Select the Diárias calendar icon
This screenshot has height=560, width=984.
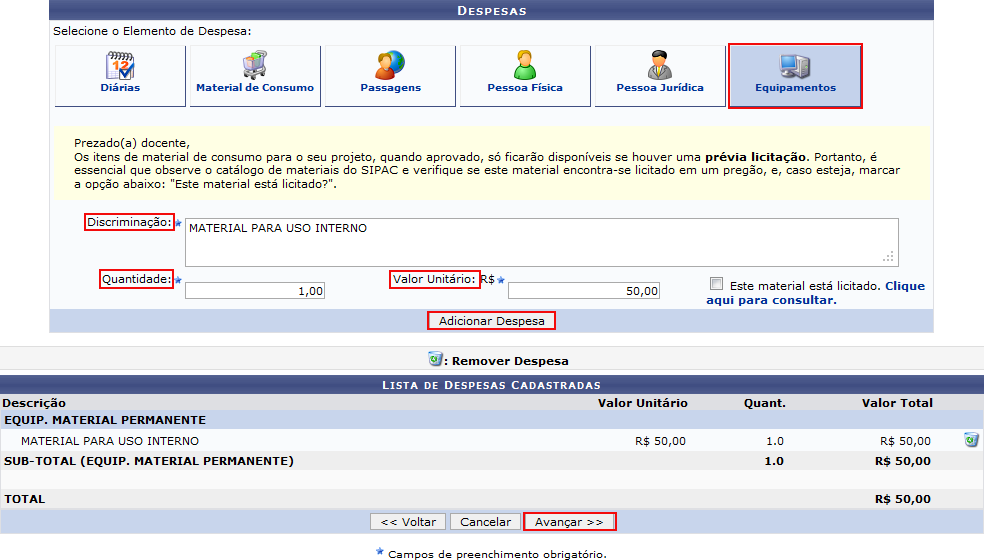click(120, 65)
